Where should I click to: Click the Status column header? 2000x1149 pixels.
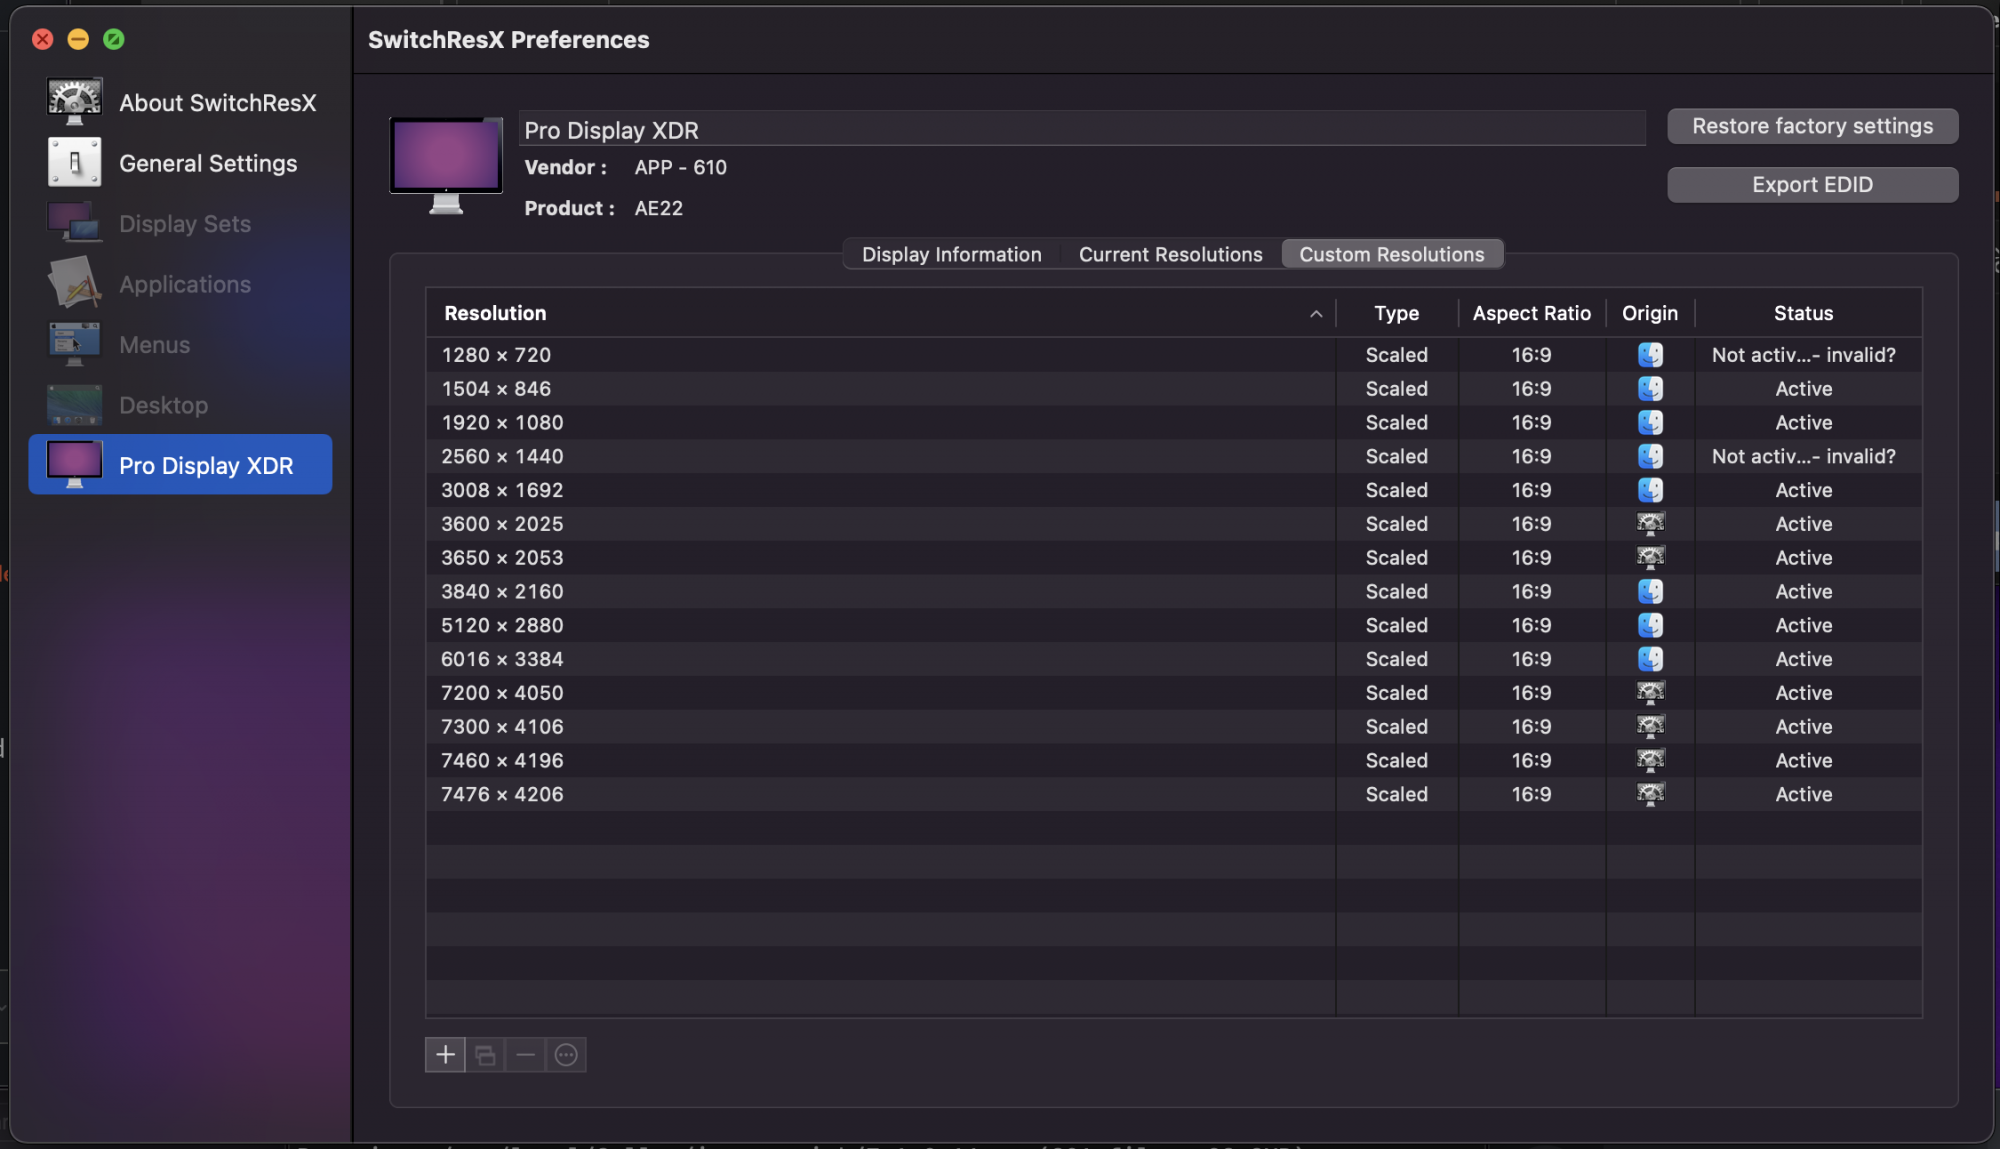click(x=1803, y=313)
